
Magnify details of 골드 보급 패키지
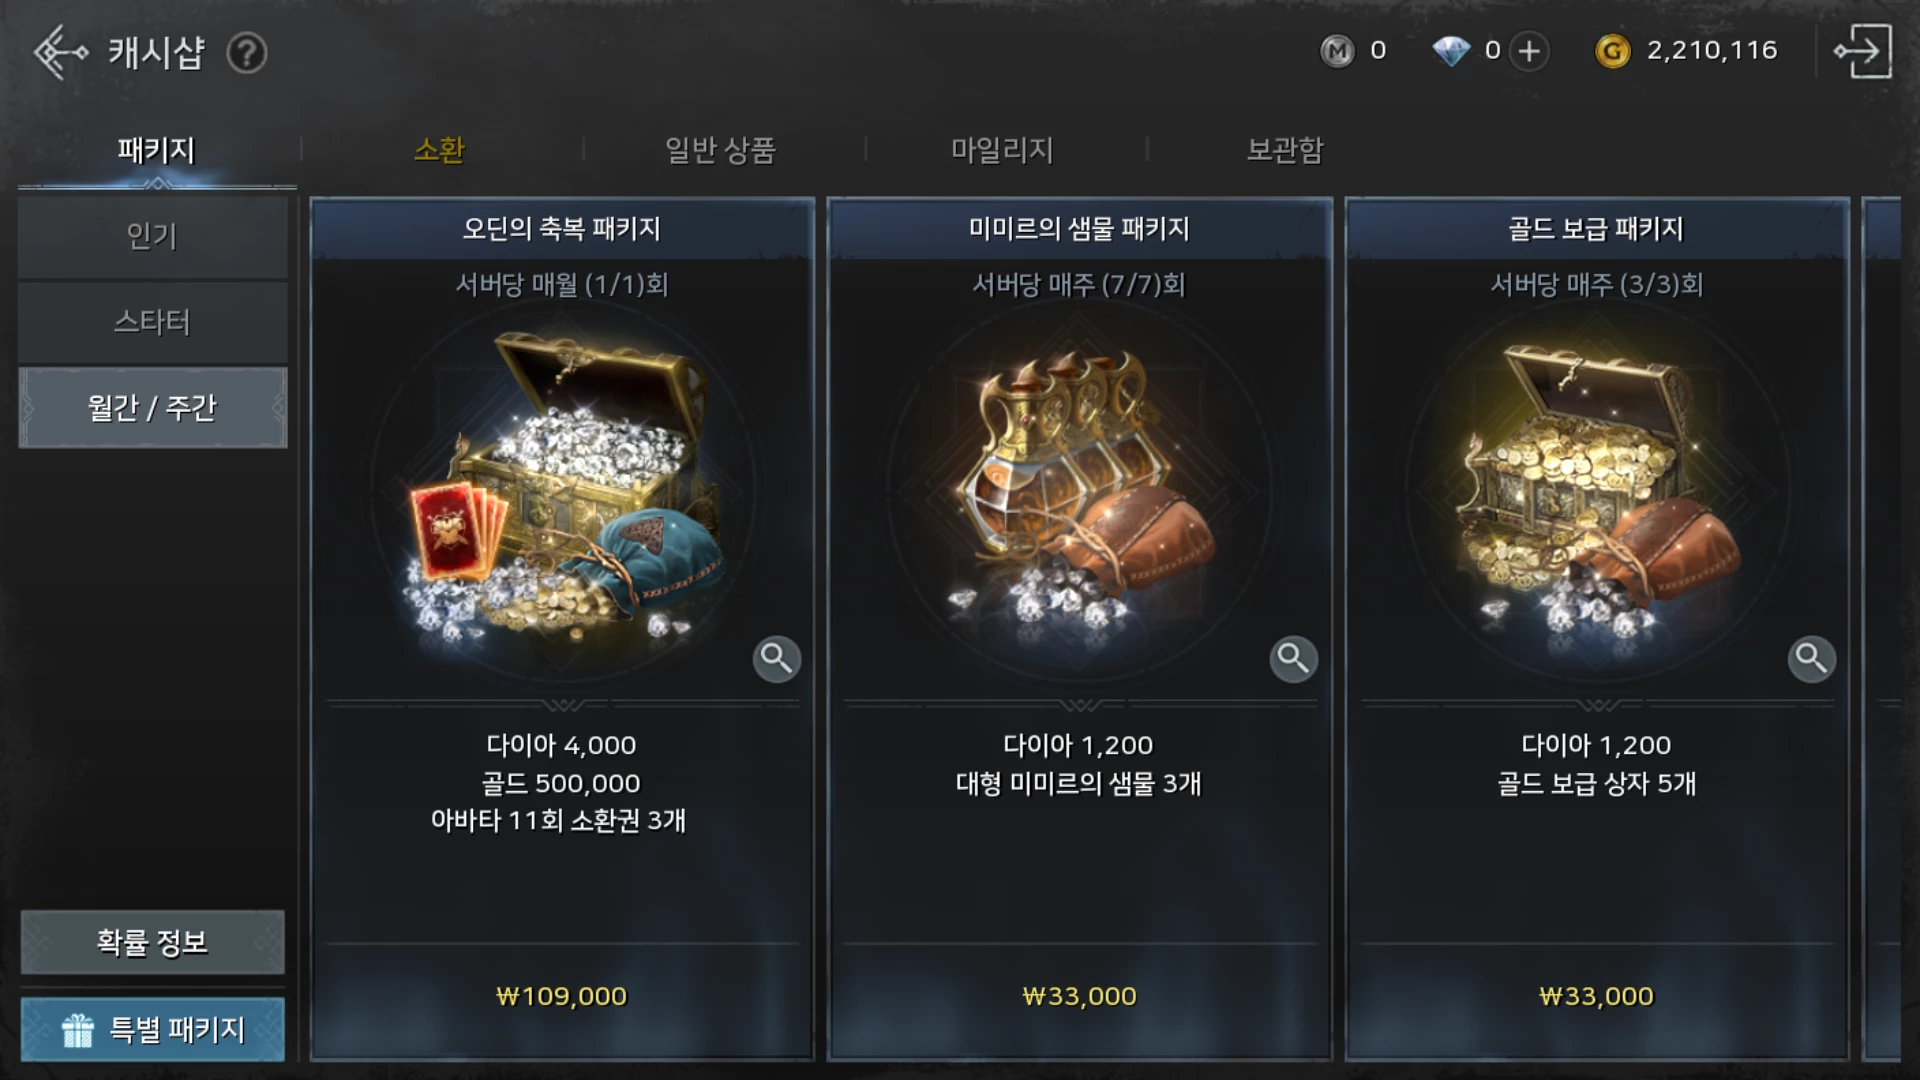[1811, 659]
